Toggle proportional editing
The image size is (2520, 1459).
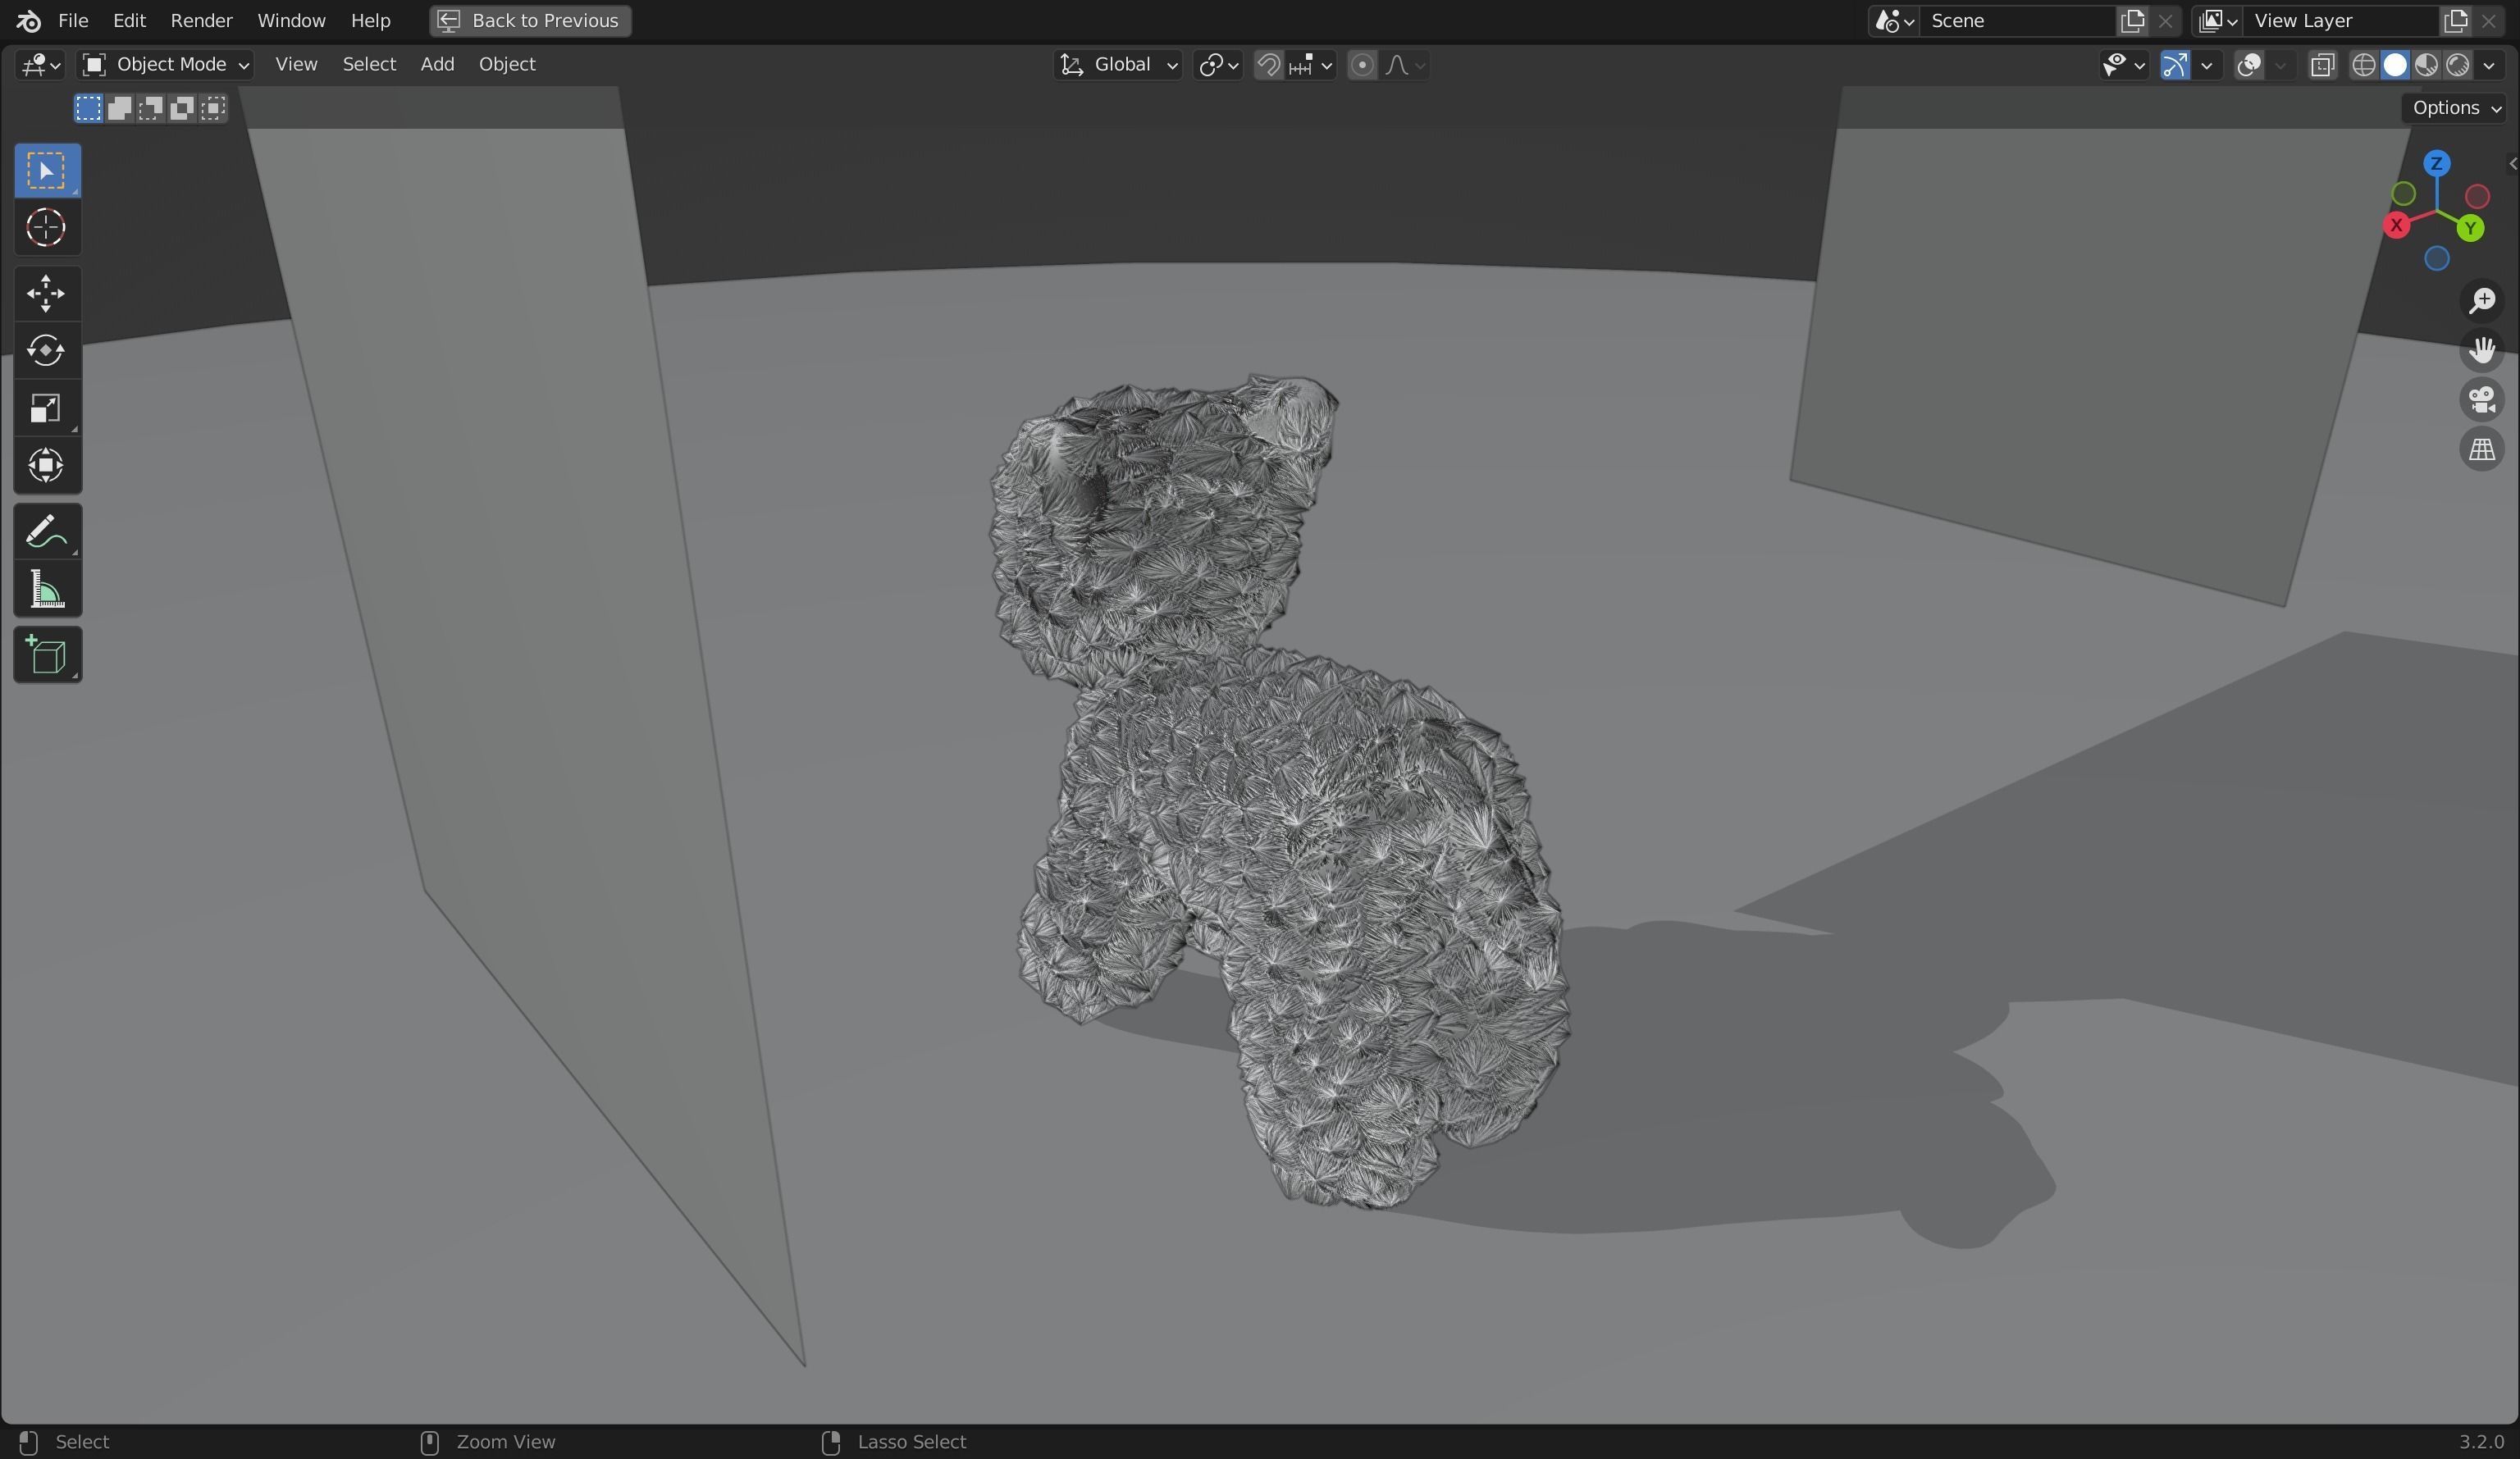click(1361, 65)
